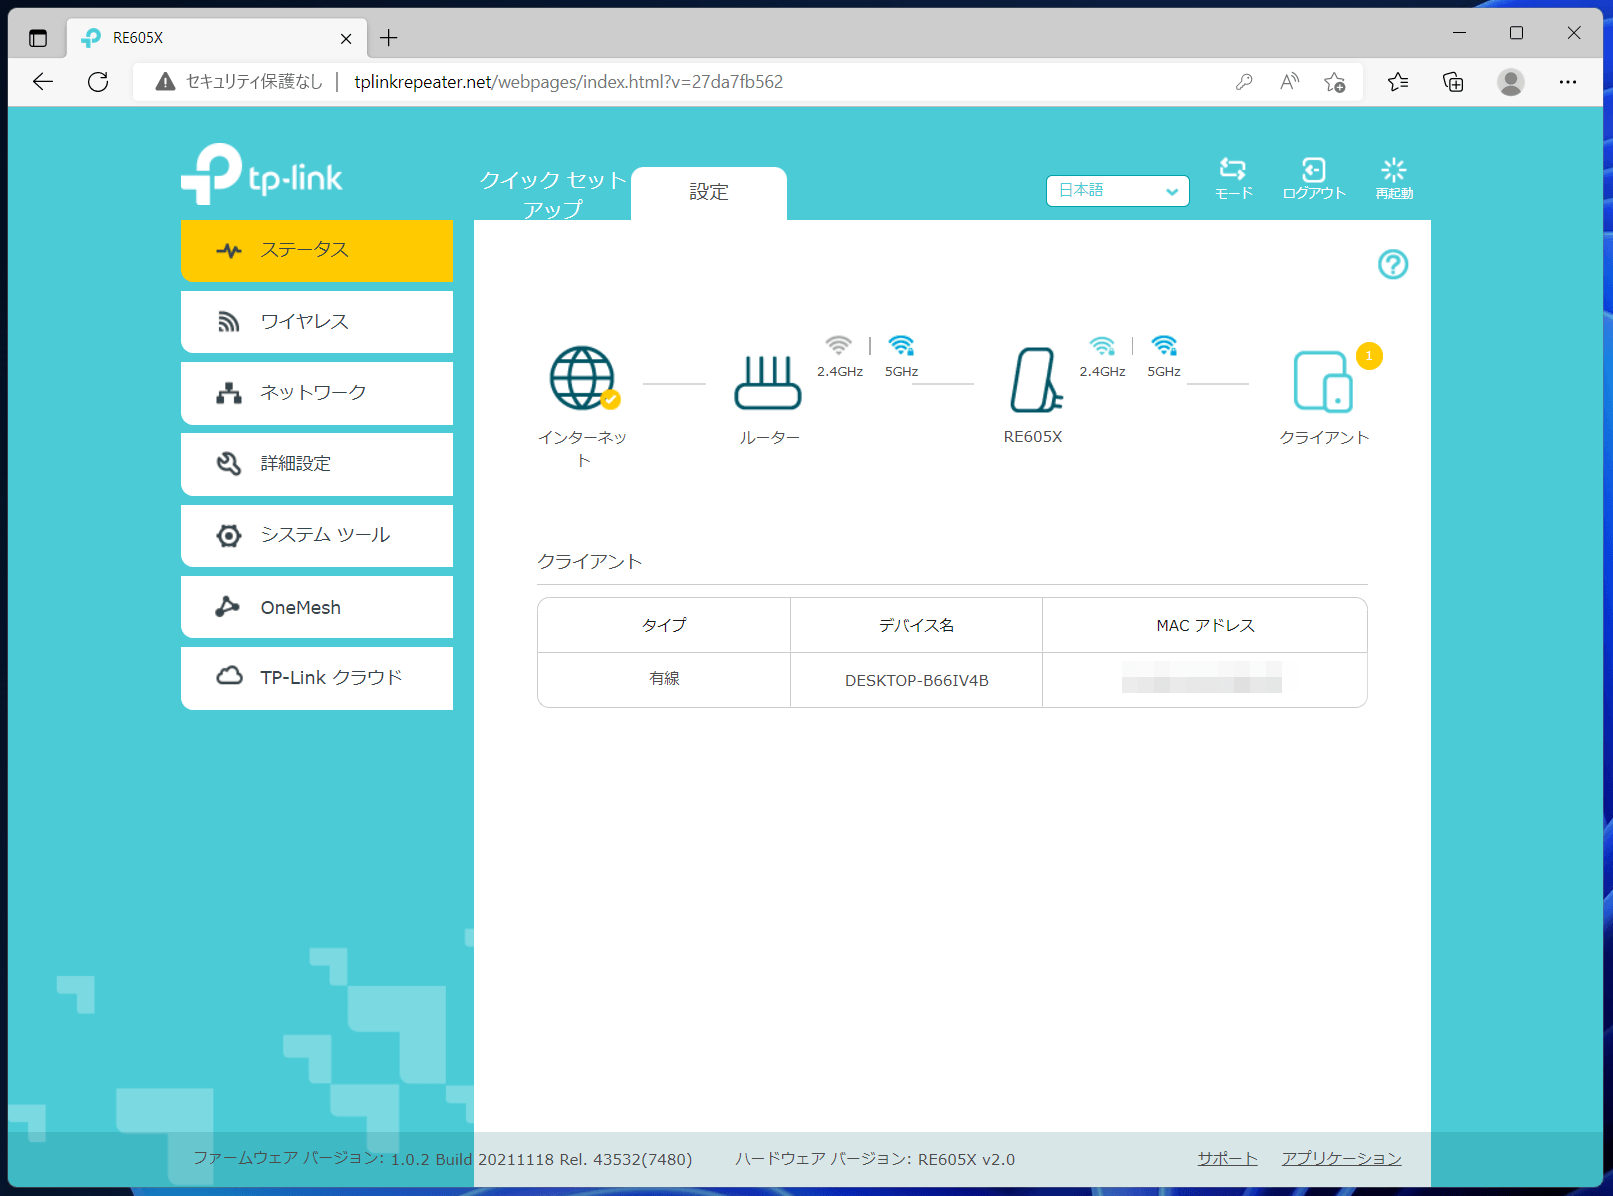Open the 詳細設定 sidebar menu

[x=317, y=464]
